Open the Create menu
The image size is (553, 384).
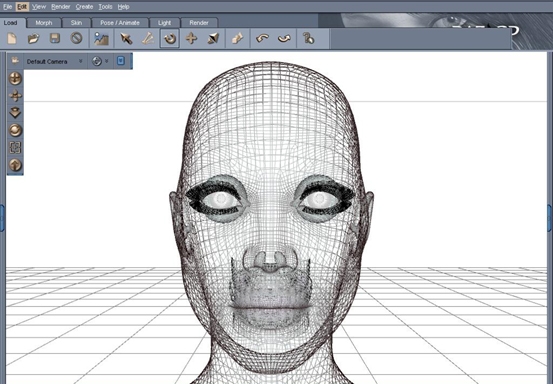click(84, 7)
